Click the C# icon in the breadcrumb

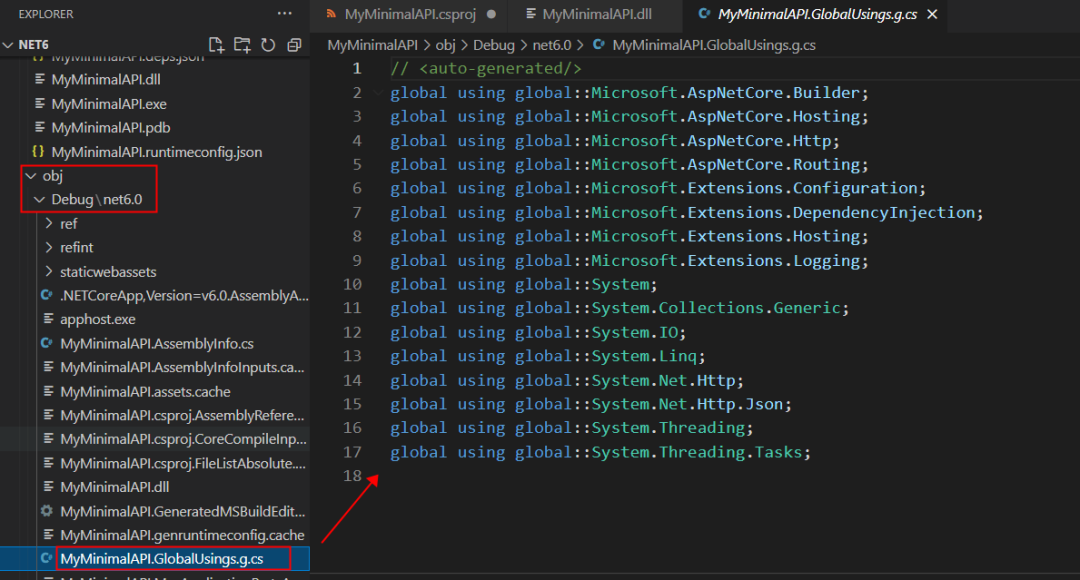599,45
